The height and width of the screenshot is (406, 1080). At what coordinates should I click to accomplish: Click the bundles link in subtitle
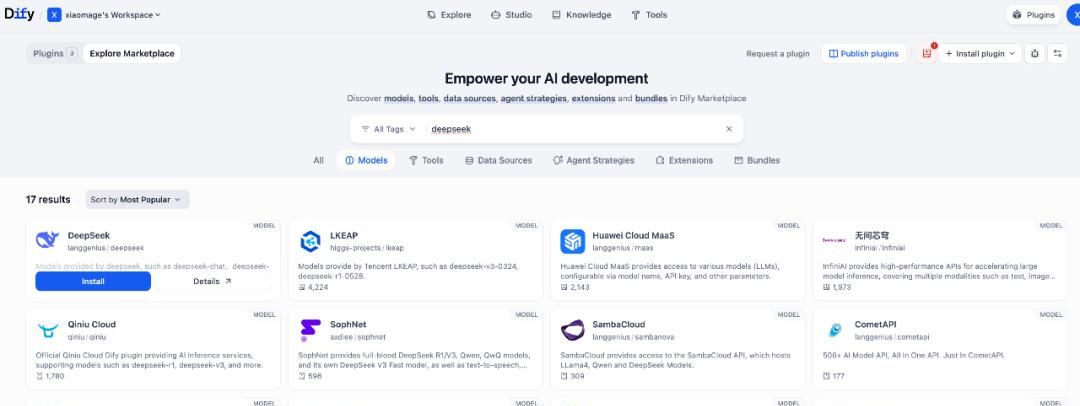point(651,99)
